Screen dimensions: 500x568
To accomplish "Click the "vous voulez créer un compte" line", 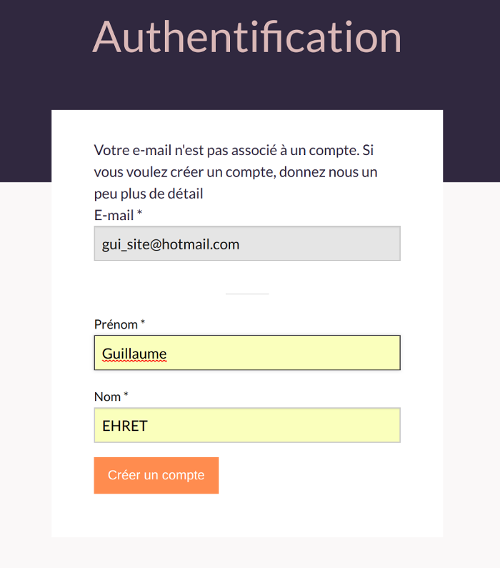I will (236, 172).
